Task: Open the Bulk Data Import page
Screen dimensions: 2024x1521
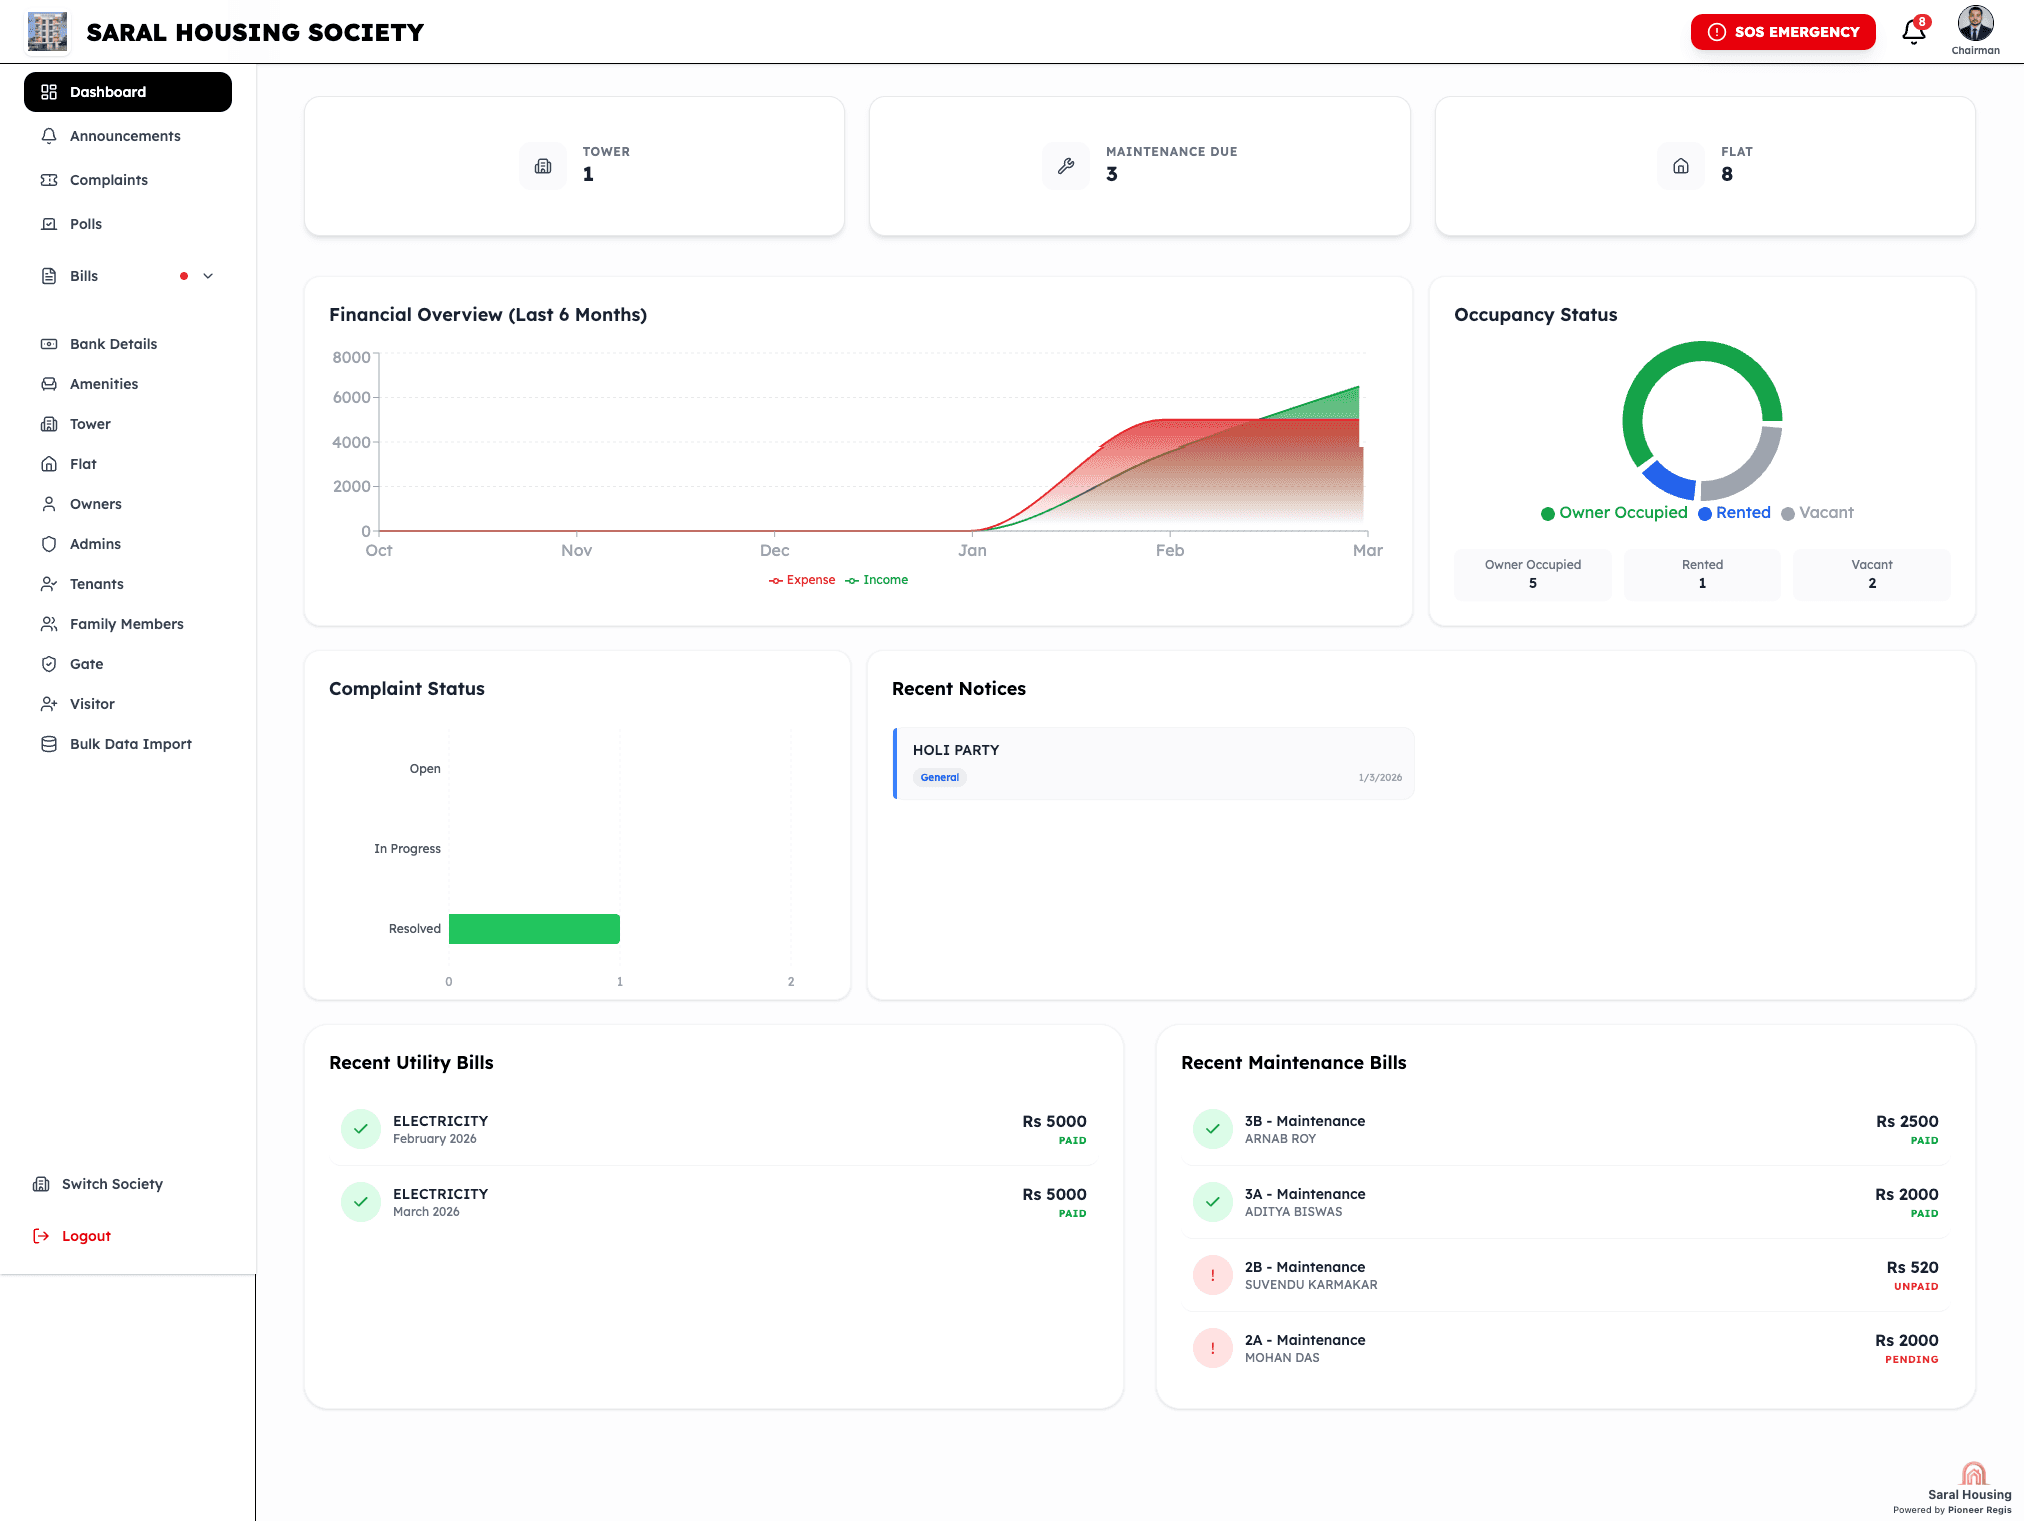Action: 130,744
